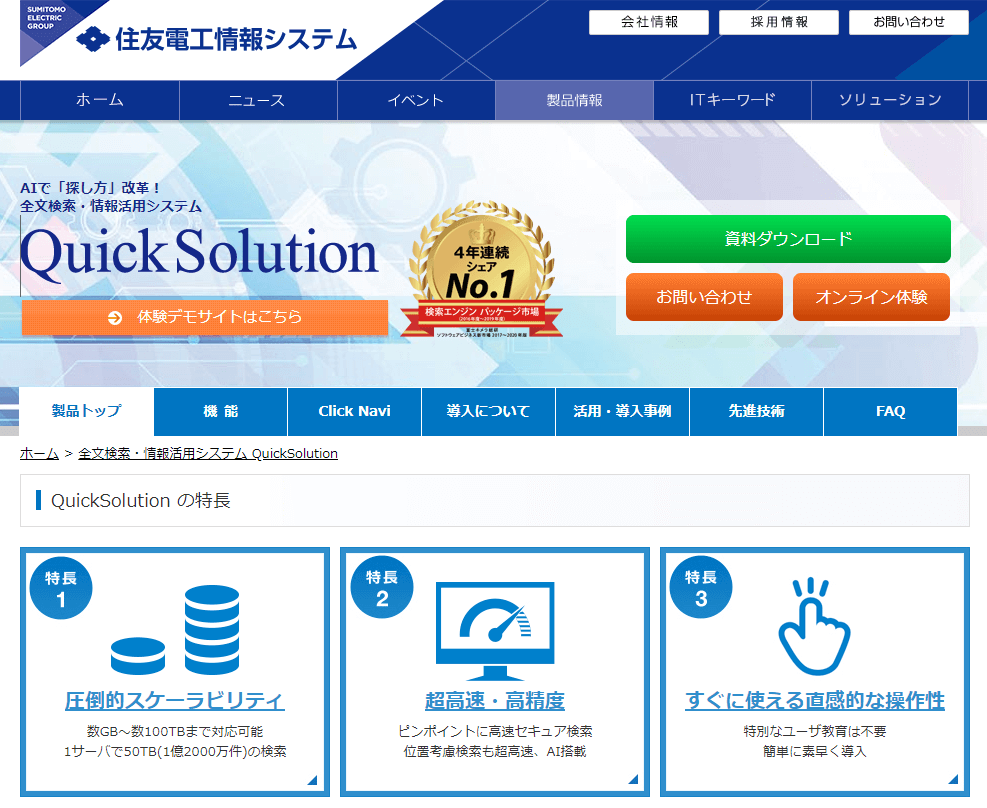Viewport: 987px width, 808px height.
Task: Open the 超高速・高精度 link
Action: pos(495,700)
